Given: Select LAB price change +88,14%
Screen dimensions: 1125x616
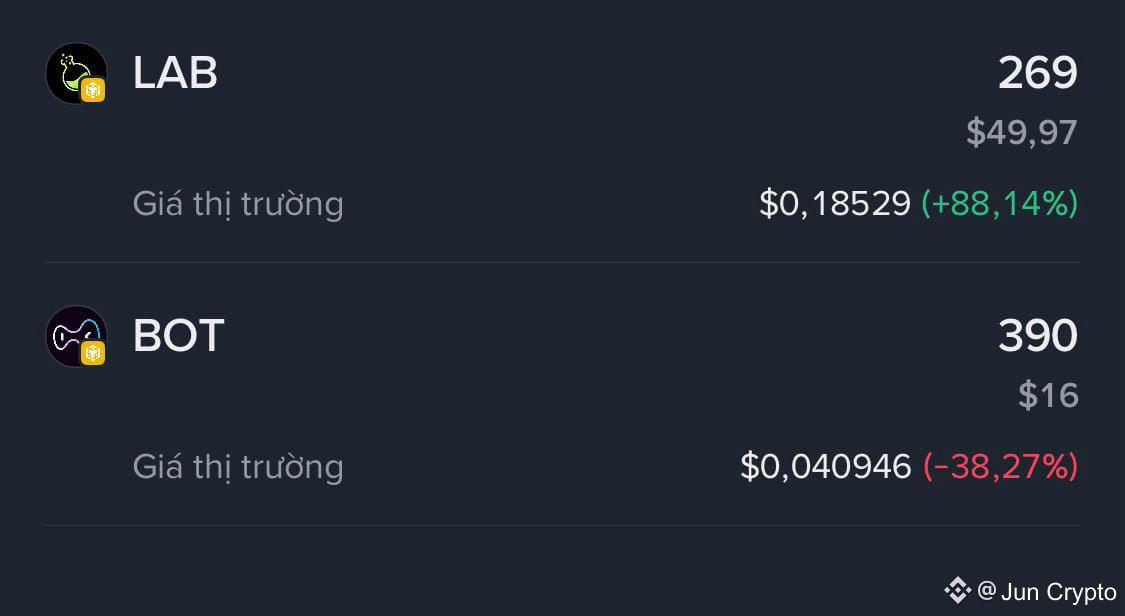Looking at the screenshot, I should coord(999,204).
